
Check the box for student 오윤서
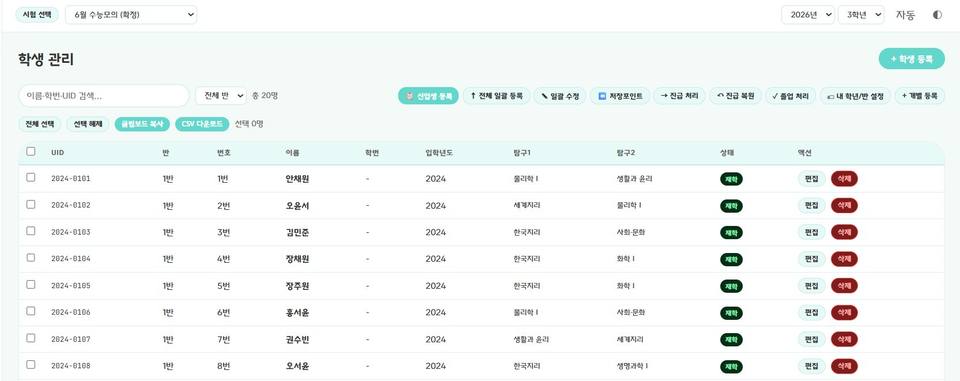click(31, 205)
